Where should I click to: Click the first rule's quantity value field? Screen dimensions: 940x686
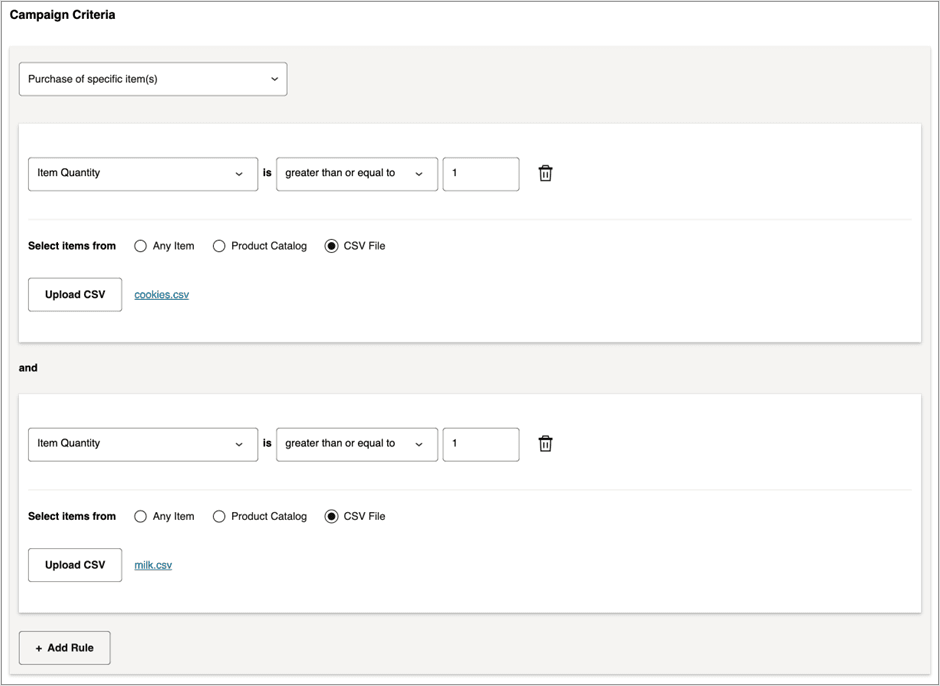tap(481, 173)
